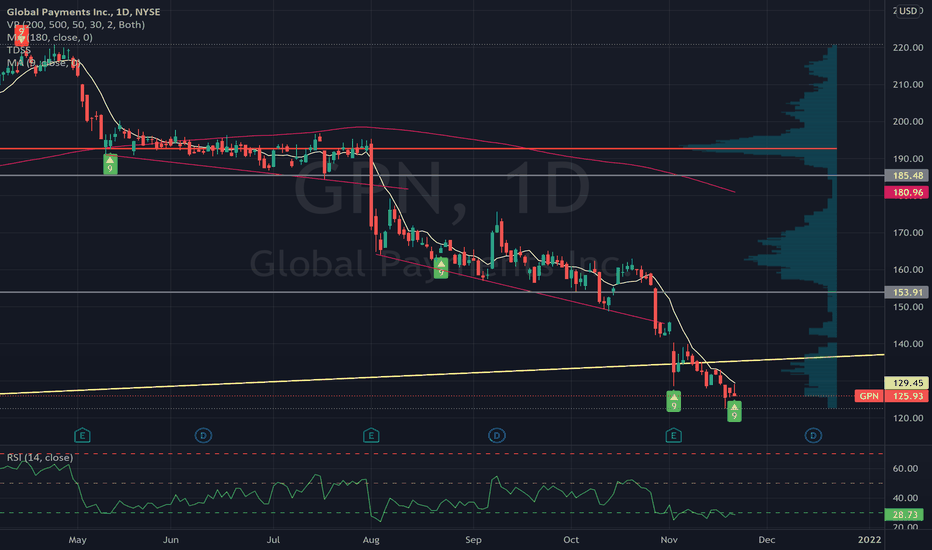Click the Global Payments Inc. symbol title
This screenshot has width=932, height=550.
pyautogui.click(x=83, y=11)
